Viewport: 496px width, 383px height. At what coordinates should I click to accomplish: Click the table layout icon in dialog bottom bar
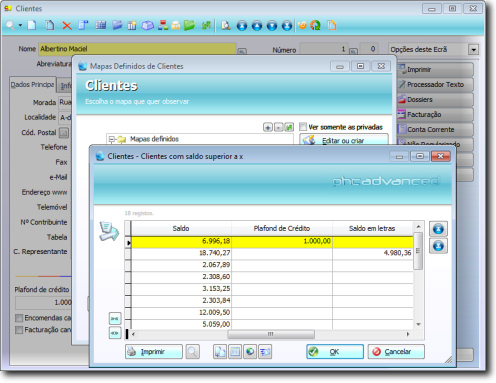[235, 352]
